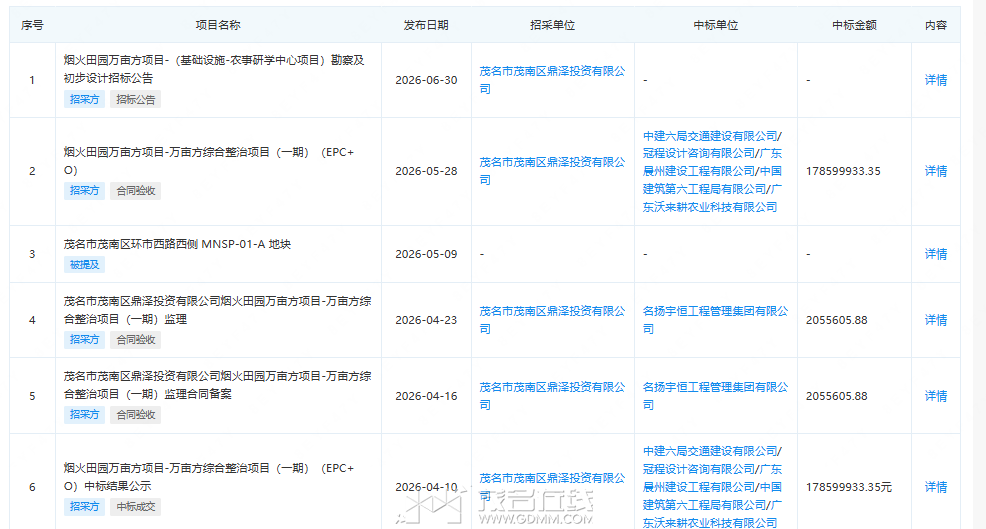This screenshot has width=986, height=529.
Task: Click date 2026-05-28
Action: [426, 171]
